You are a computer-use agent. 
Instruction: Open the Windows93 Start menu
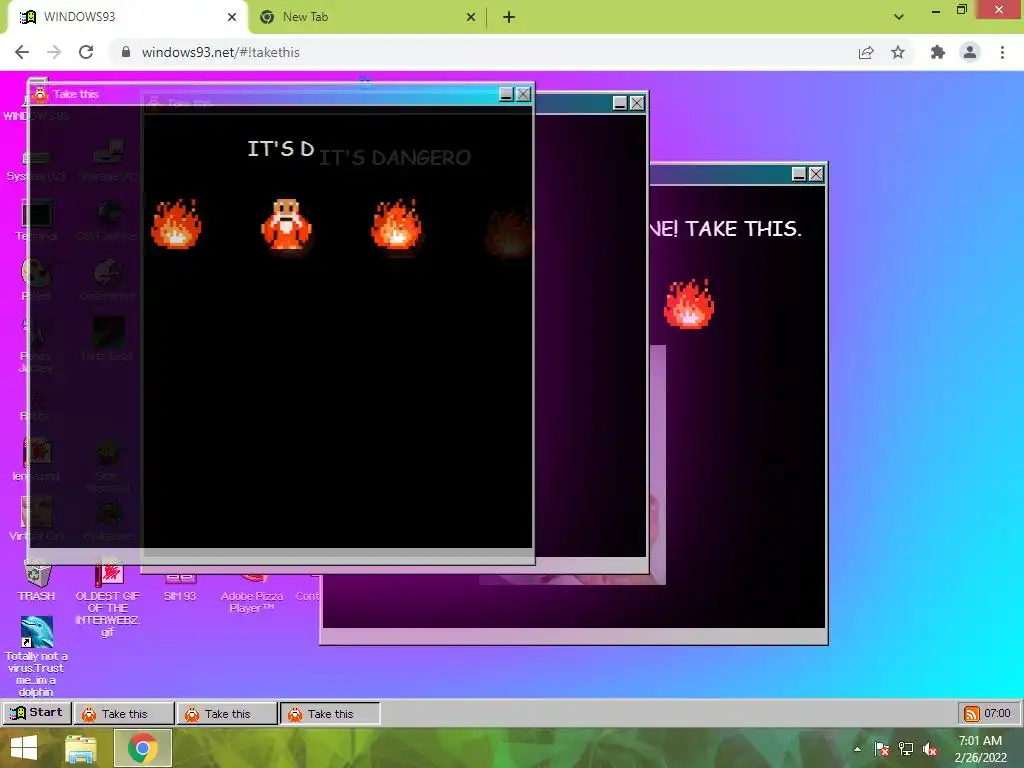pyautogui.click(x=37, y=713)
